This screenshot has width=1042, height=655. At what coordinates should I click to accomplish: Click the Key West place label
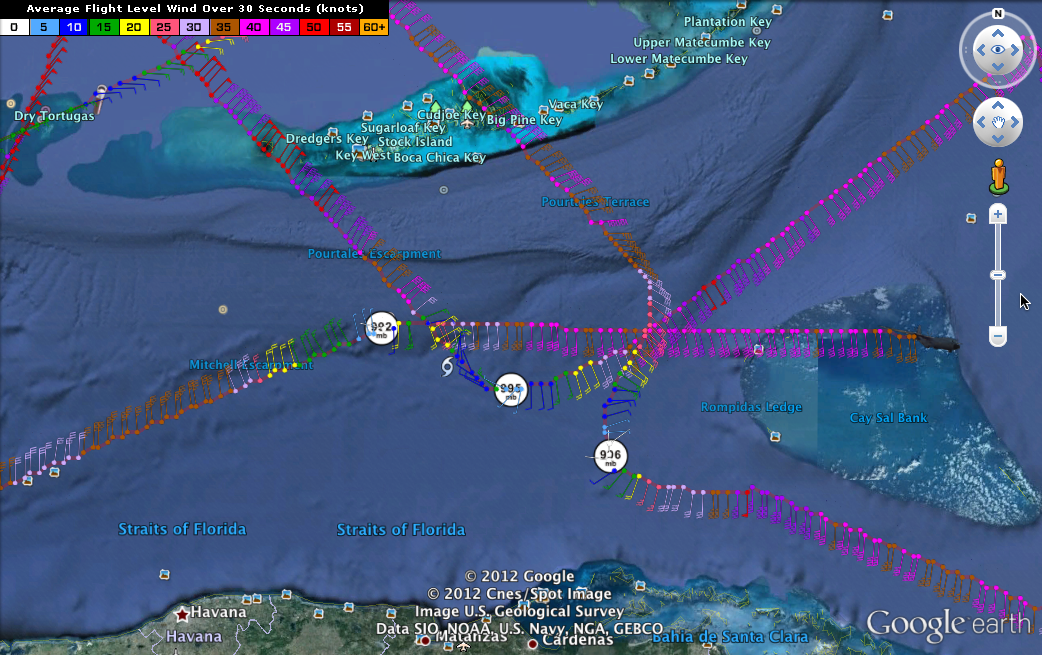tap(362, 155)
